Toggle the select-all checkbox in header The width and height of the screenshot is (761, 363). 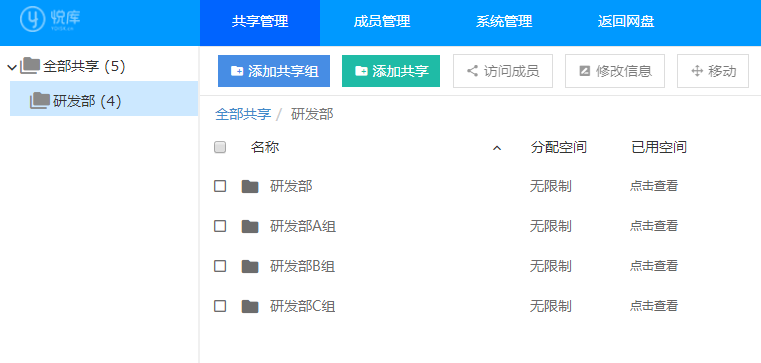pos(220,147)
